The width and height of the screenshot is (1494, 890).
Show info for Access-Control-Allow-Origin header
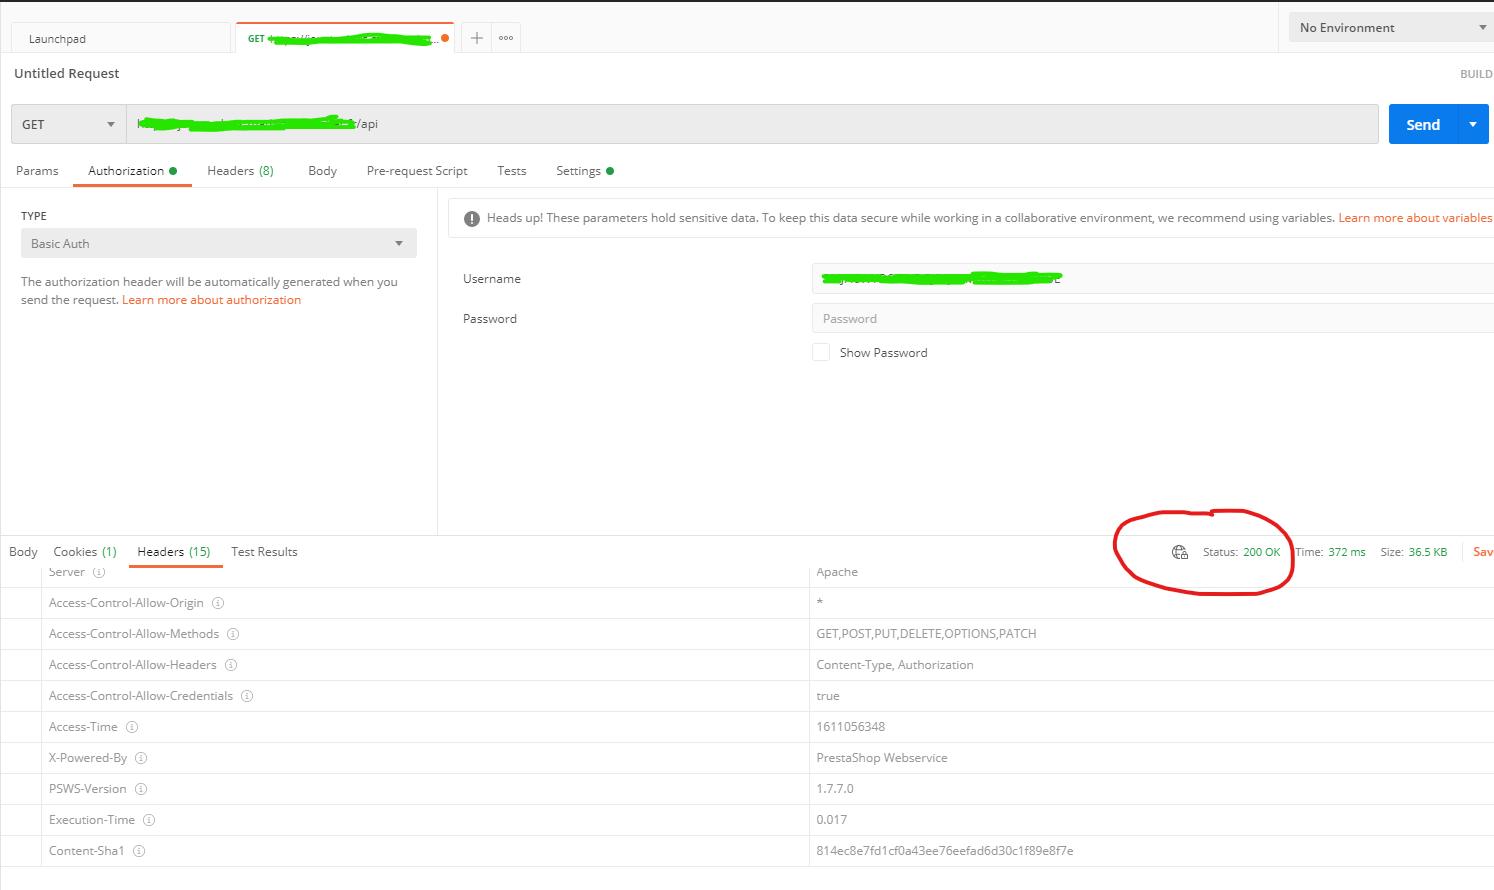point(218,603)
